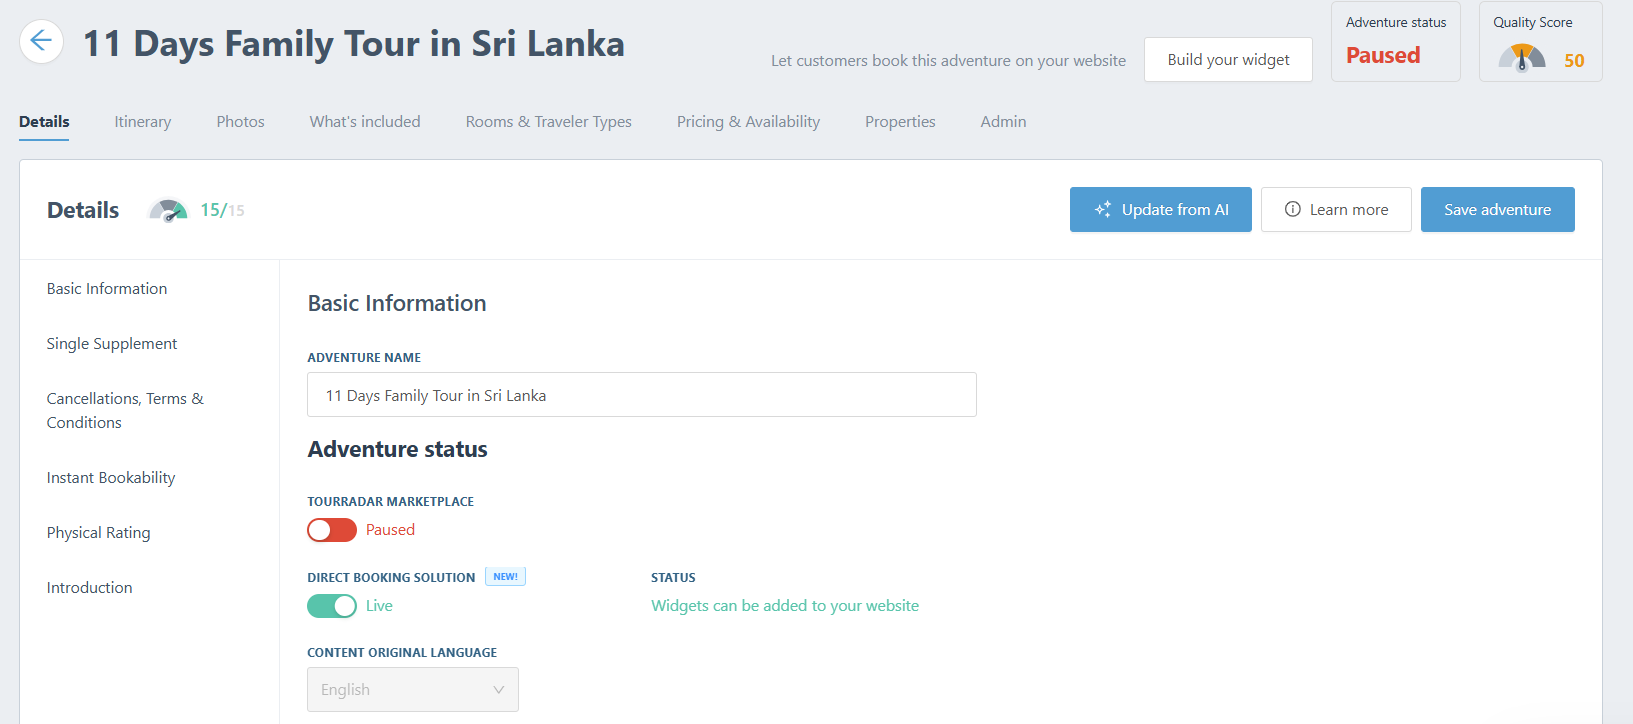Open Cancellations, Terms & Conditions section
1633x724 pixels.
click(x=125, y=410)
